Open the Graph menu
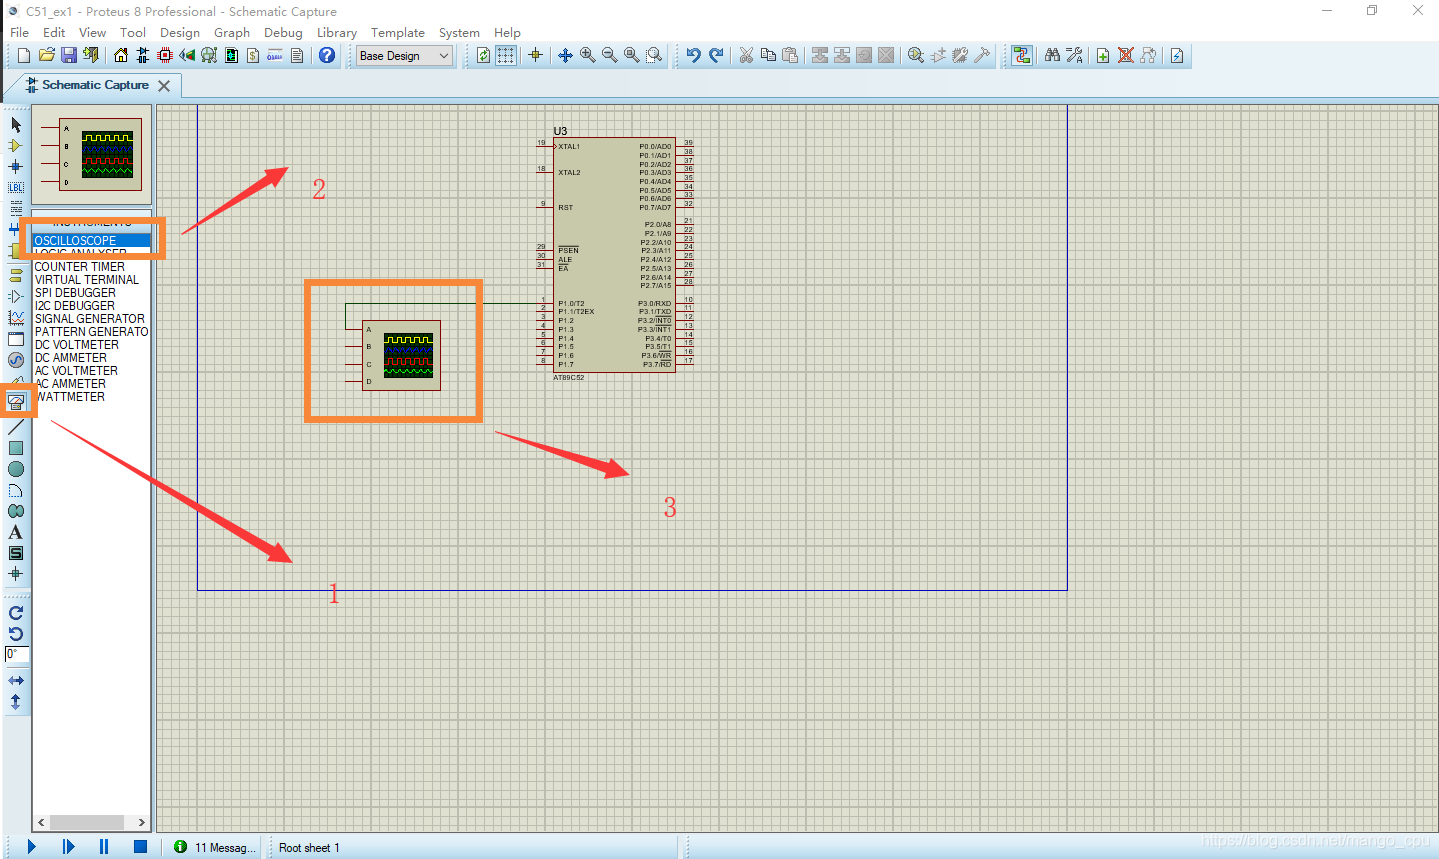This screenshot has height=859, width=1439. click(232, 32)
